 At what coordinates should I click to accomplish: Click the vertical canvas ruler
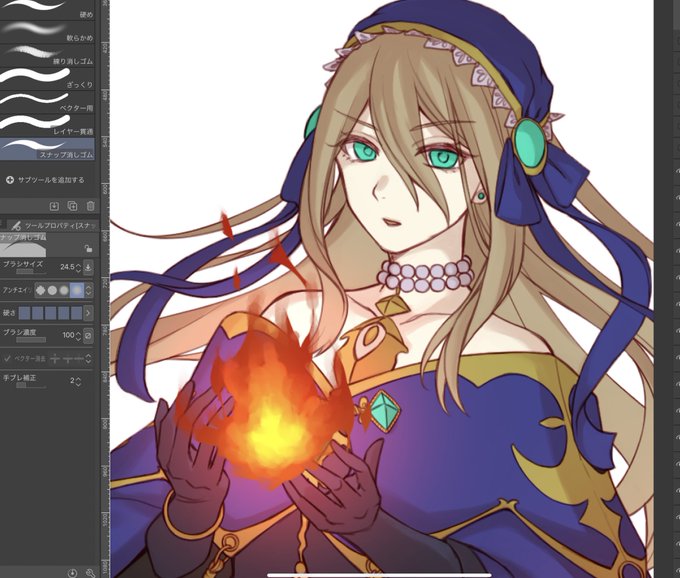pyautogui.click(x=105, y=289)
